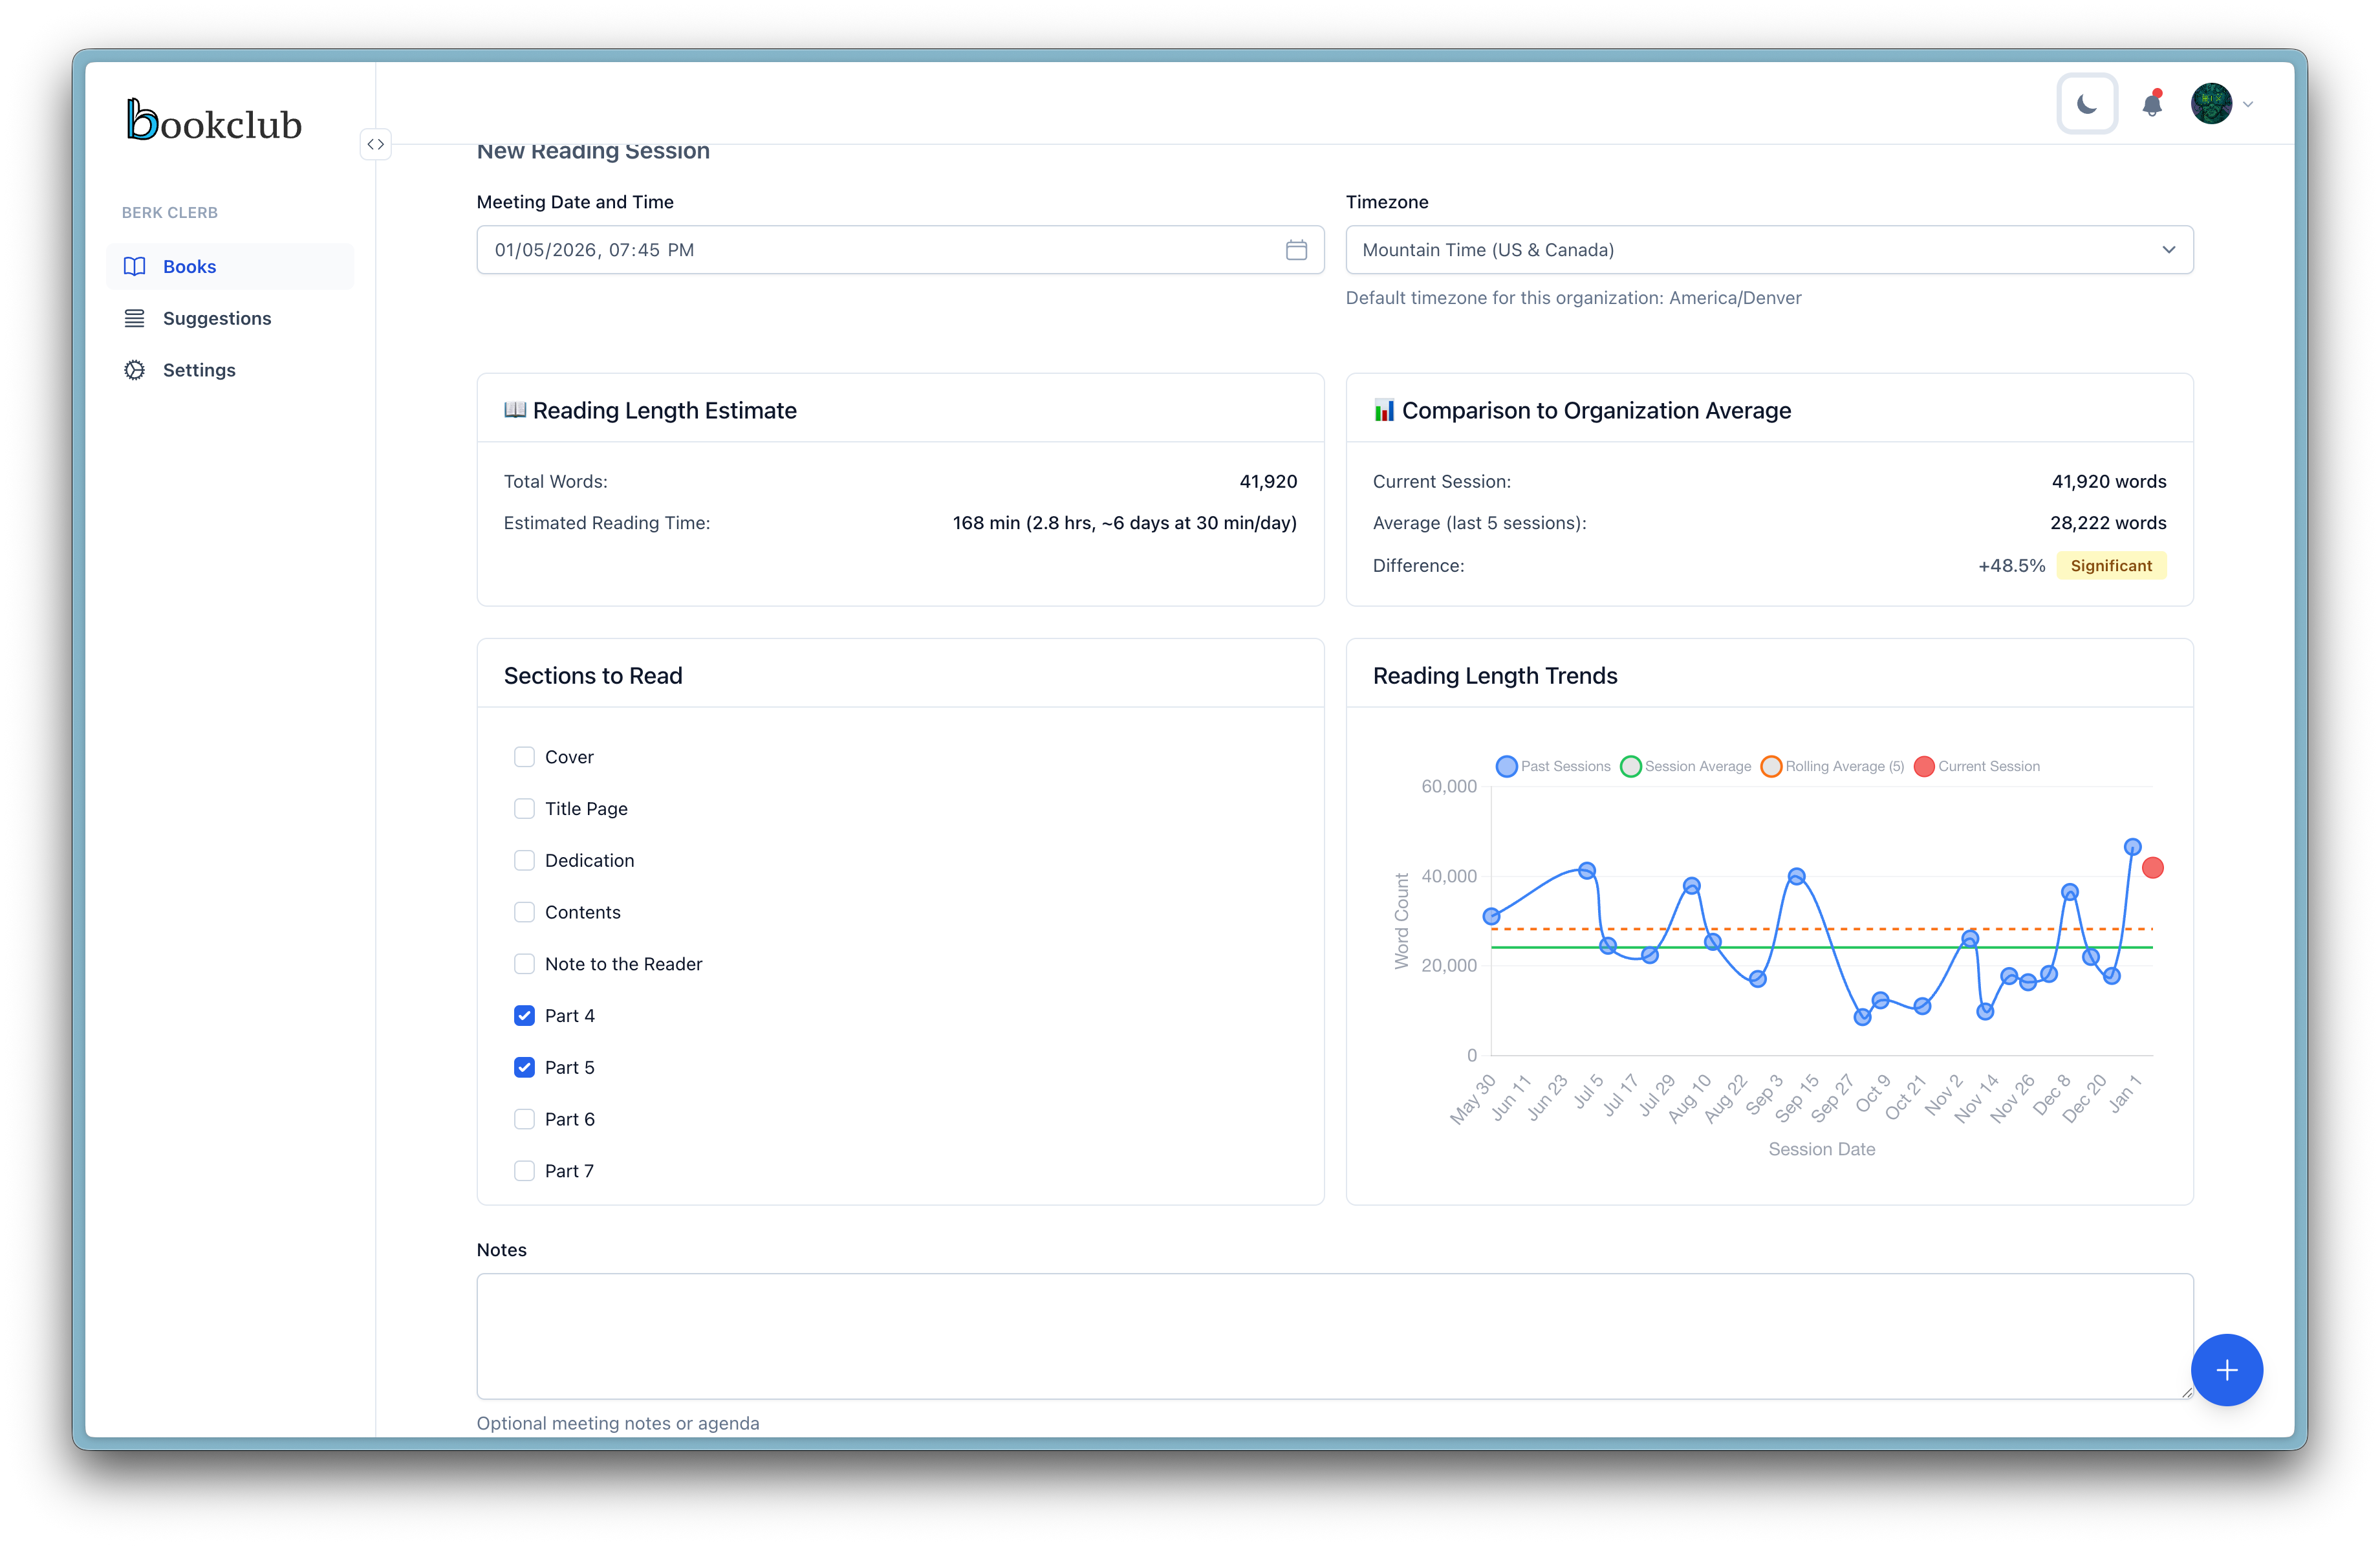Open the calendar picker icon
The image size is (2380, 1546).
click(1296, 250)
